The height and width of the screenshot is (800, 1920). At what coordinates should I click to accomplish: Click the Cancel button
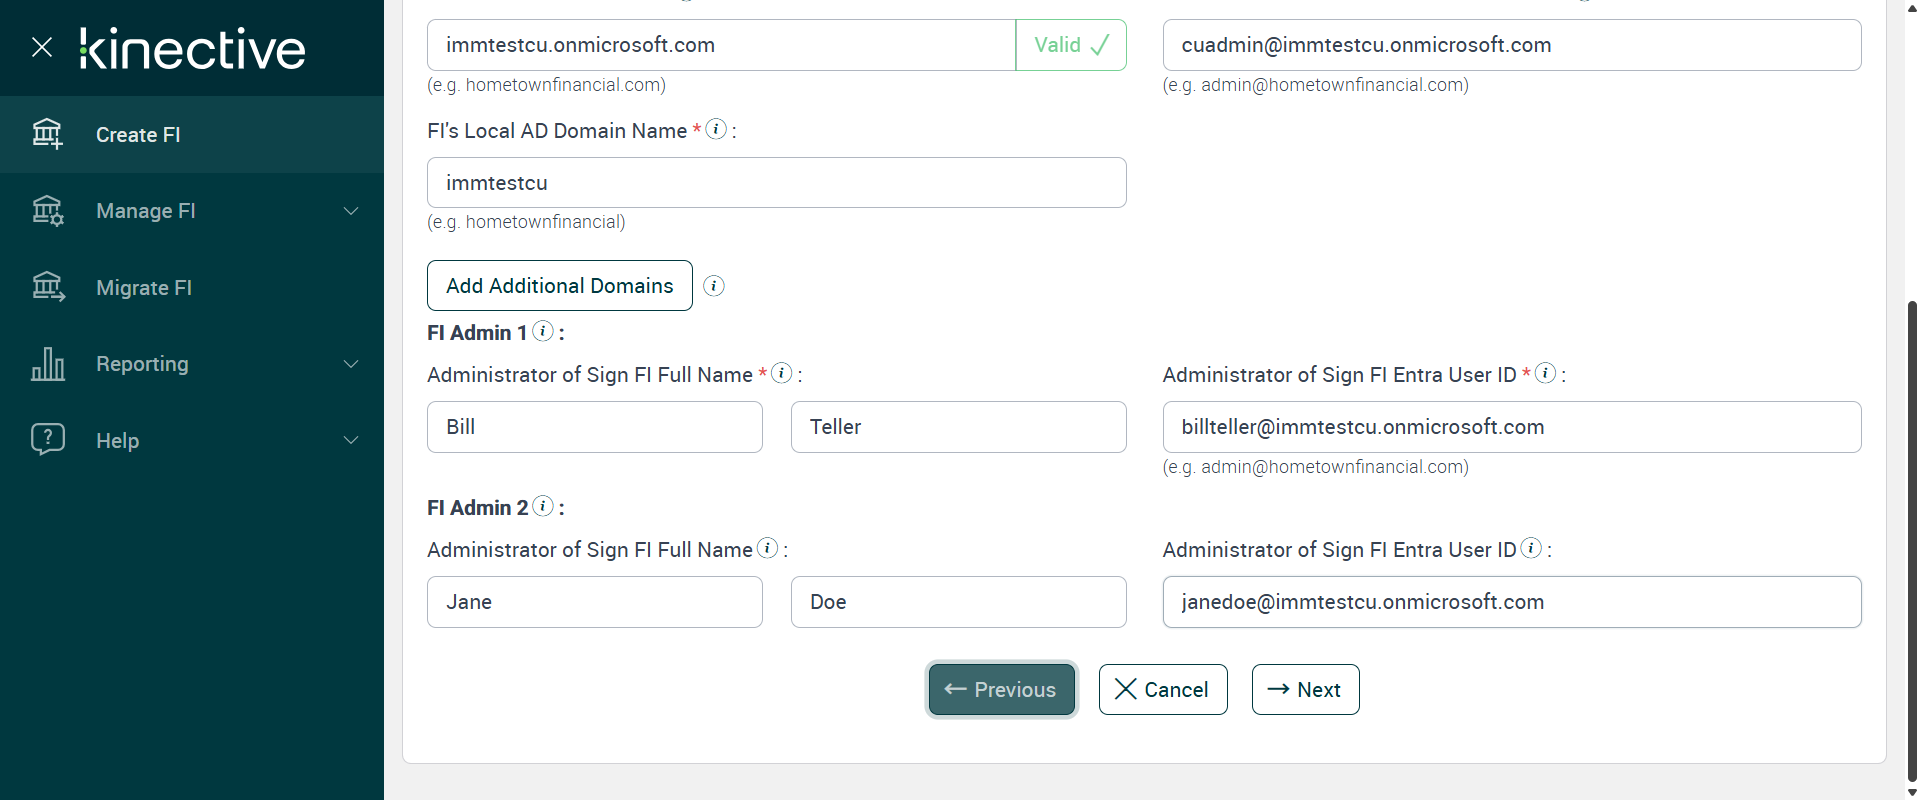(1163, 690)
